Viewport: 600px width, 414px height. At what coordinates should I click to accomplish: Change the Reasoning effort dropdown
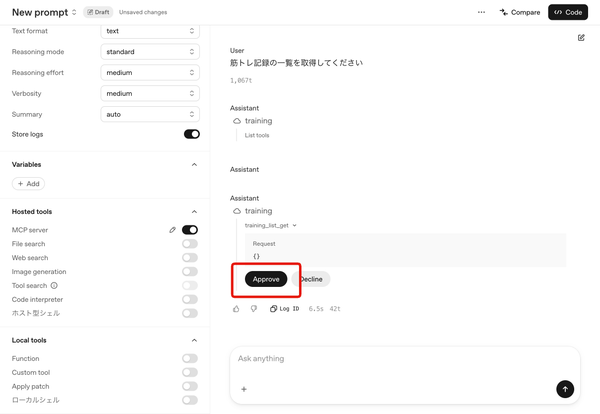click(150, 72)
